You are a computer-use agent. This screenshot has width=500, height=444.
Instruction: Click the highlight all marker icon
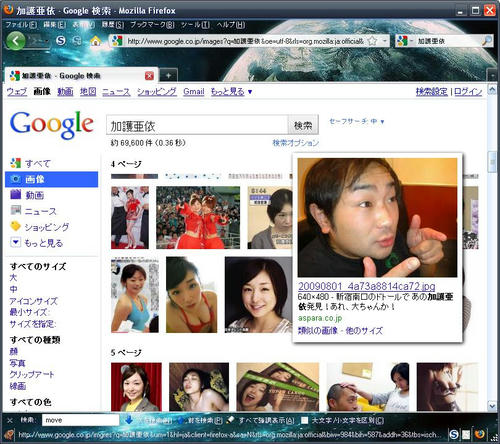pos(230,420)
